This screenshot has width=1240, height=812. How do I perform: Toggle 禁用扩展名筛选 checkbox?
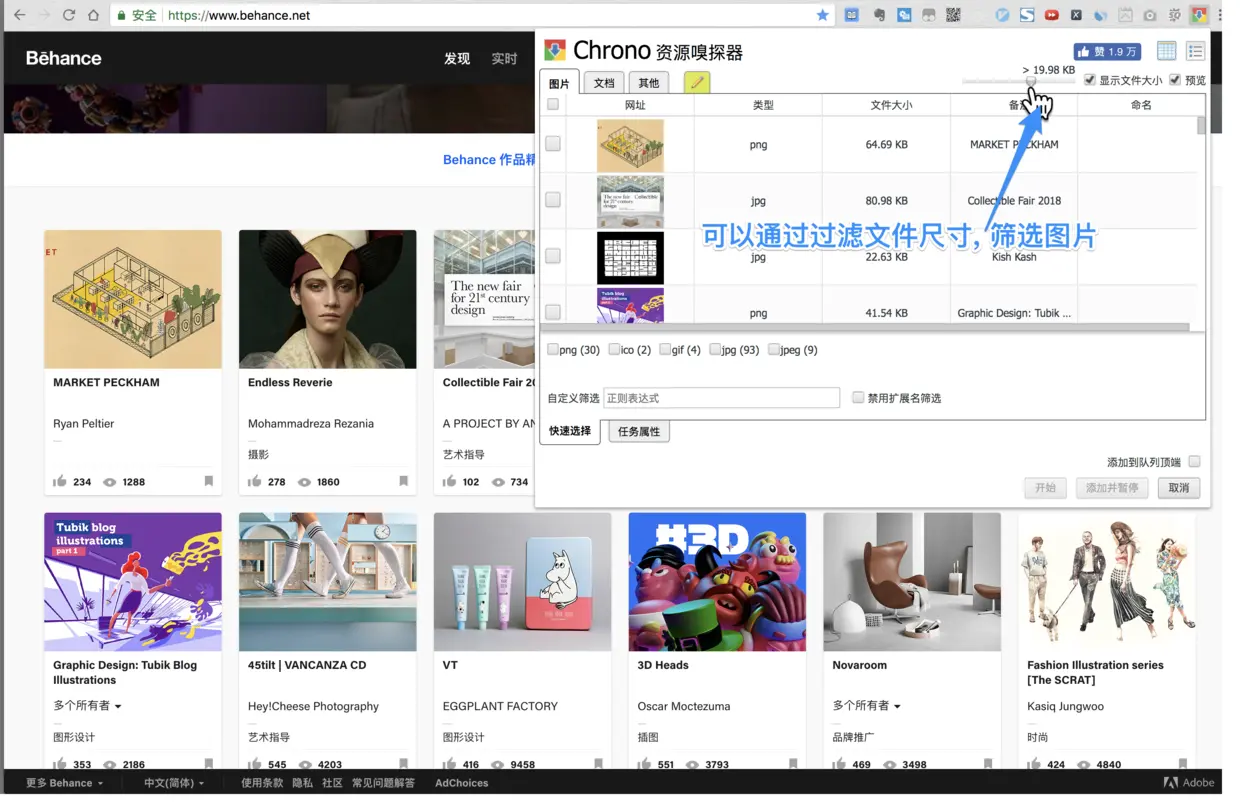858,397
